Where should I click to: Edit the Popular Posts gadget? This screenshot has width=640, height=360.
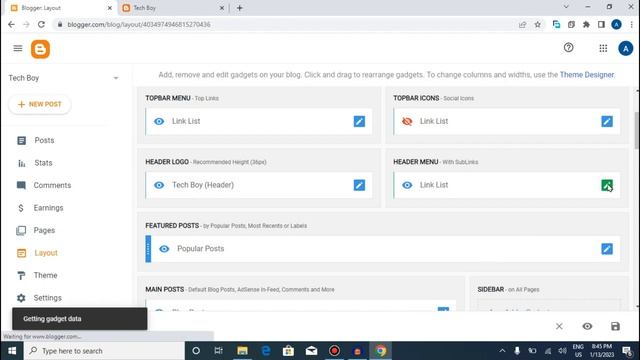[607, 249]
